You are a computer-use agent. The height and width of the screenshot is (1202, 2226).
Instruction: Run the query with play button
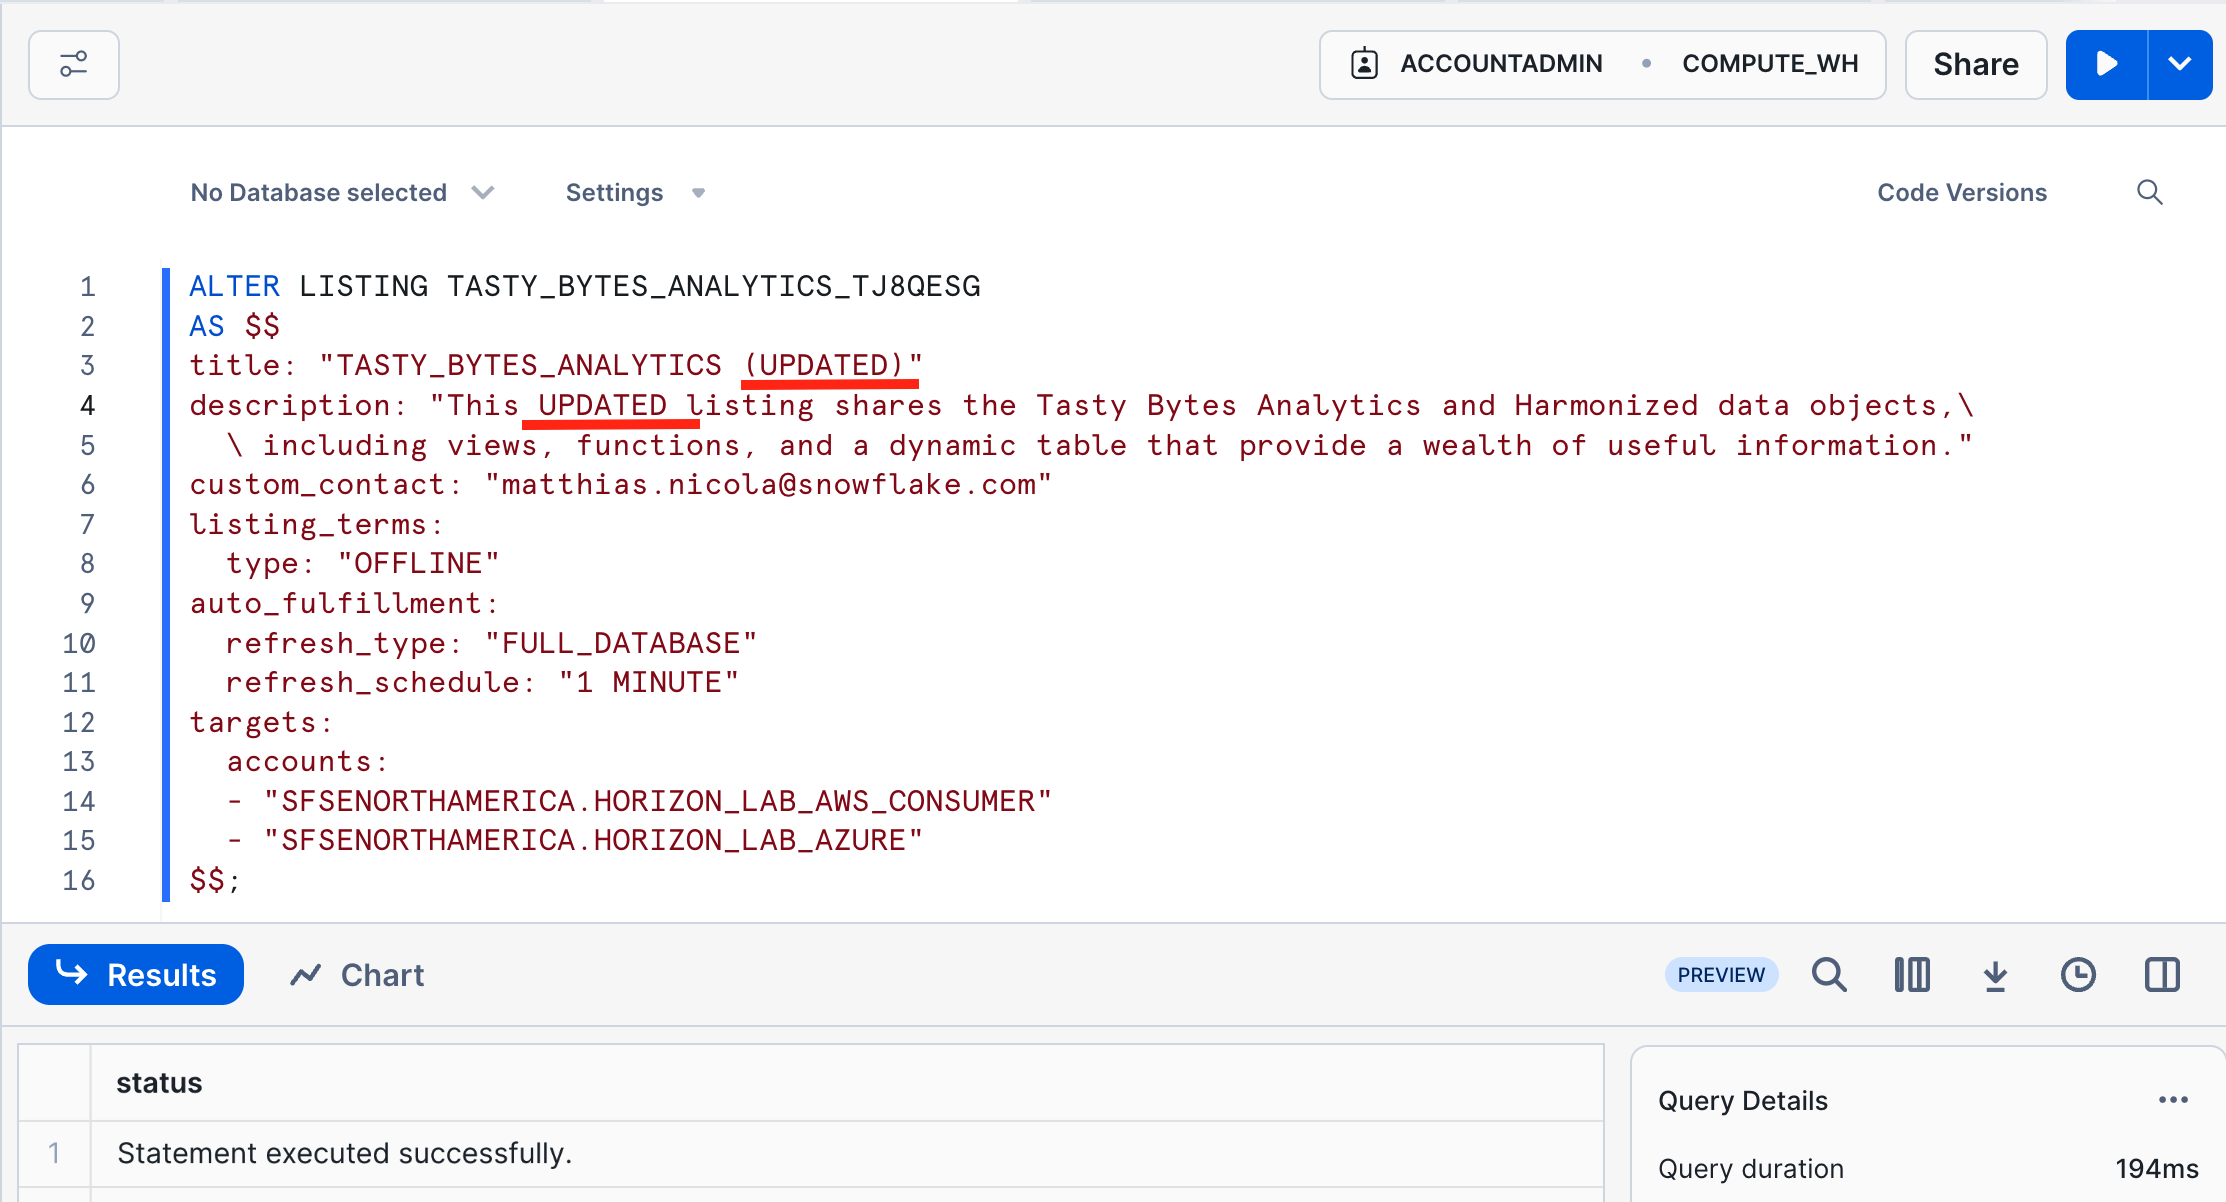click(x=2106, y=65)
